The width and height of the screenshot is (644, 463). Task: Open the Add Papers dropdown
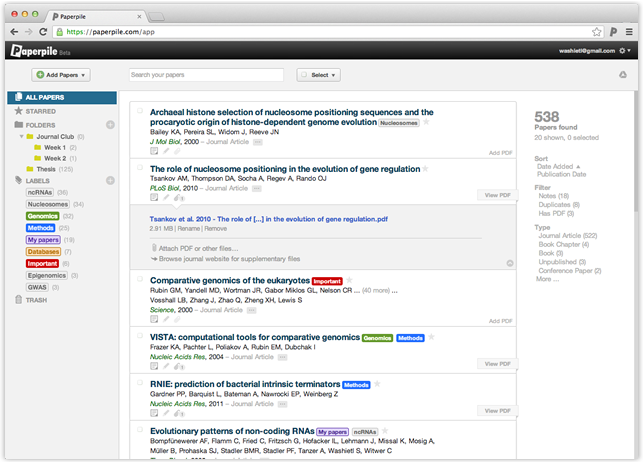pos(62,75)
